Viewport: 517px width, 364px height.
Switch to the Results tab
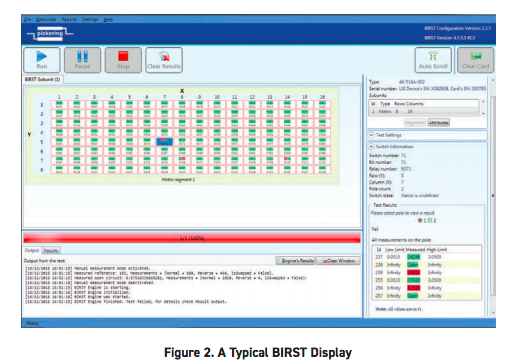51,250
